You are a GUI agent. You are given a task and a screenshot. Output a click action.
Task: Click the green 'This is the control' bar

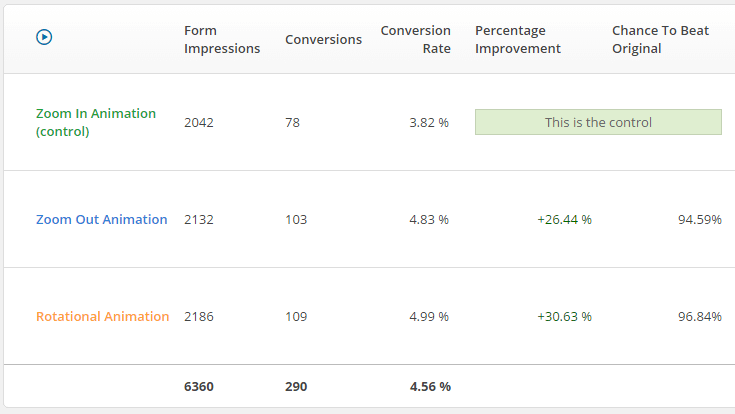tap(598, 122)
